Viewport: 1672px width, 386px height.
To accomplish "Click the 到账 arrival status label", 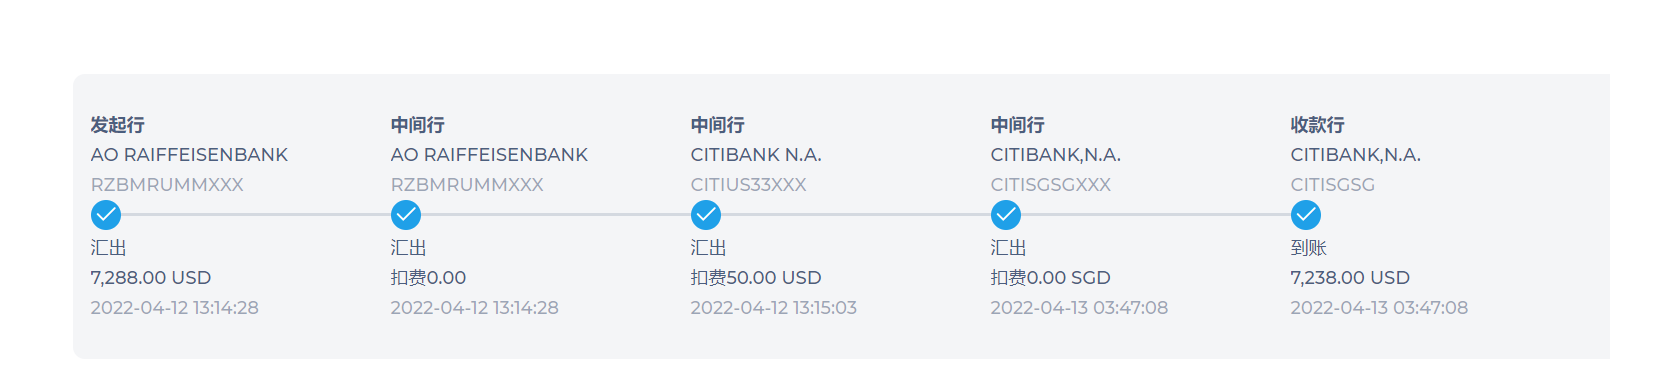I will (x=1309, y=248).
